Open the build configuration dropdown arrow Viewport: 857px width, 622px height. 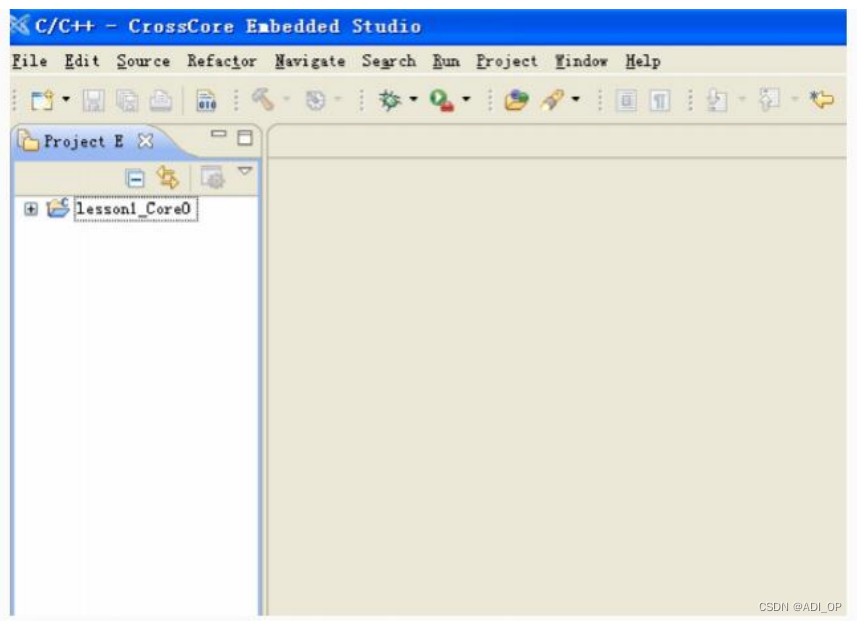click(x=338, y=99)
